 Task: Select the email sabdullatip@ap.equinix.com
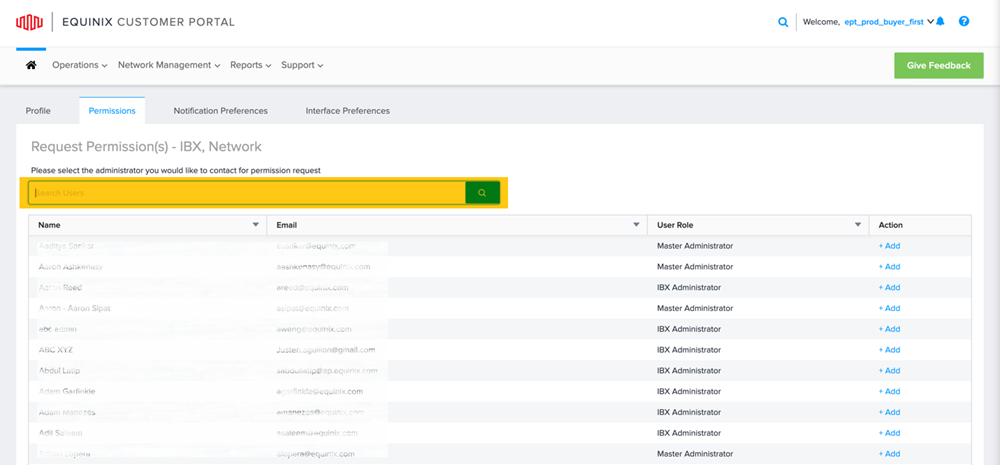pyautogui.click(x=327, y=370)
